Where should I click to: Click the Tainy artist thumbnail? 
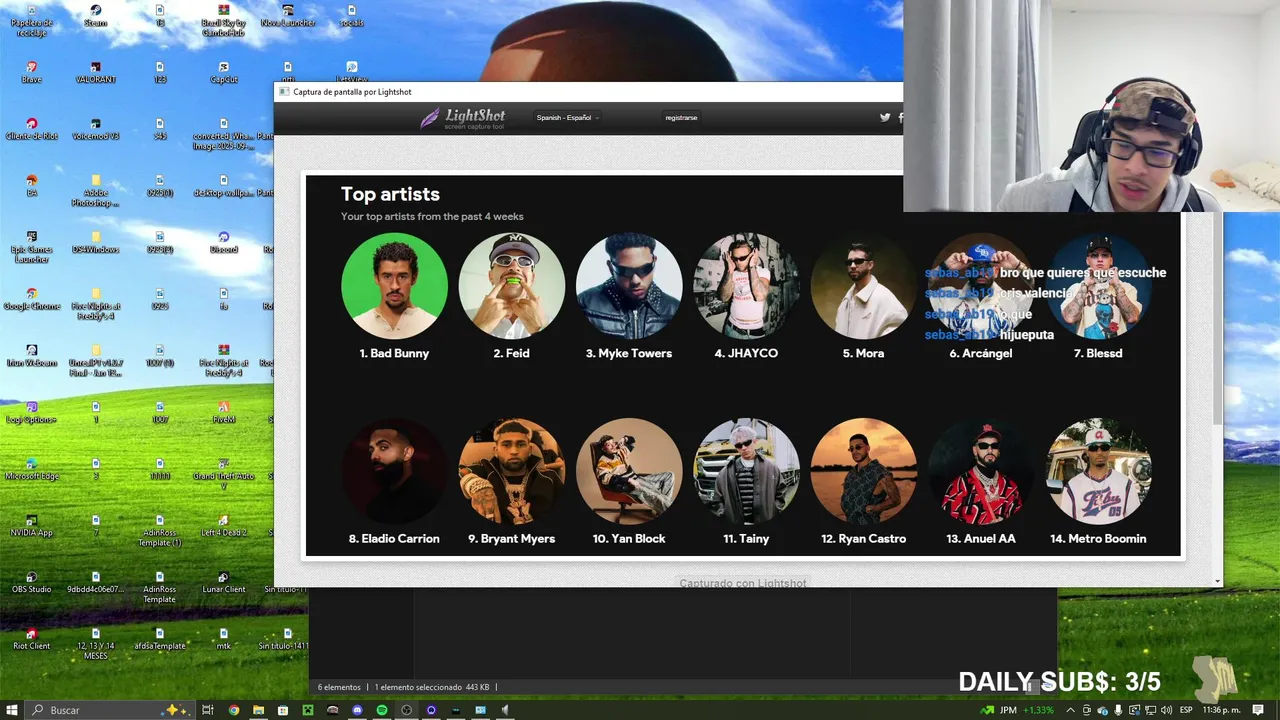pyautogui.click(x=746, y=471)
